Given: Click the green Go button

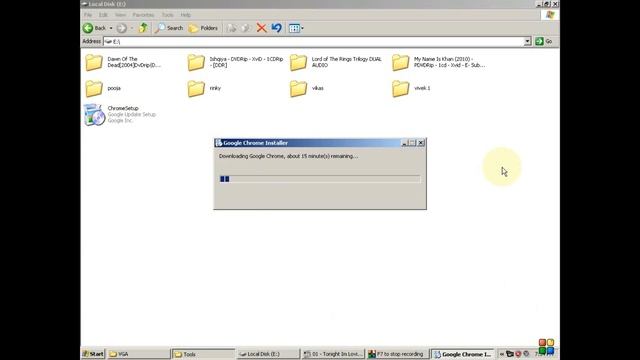Looking at the screenshot, I should 544,41.
